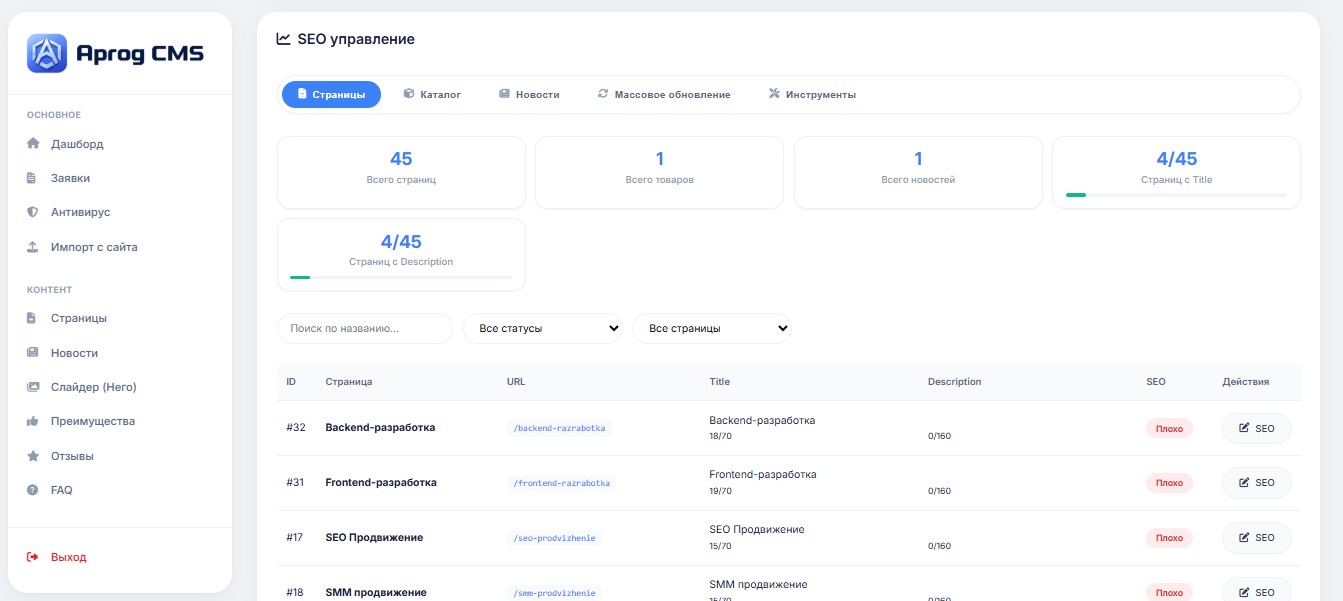This screenshot has height=601, width=1343.
Task: Click the SEO управление page heading
Action: [356, 39]
